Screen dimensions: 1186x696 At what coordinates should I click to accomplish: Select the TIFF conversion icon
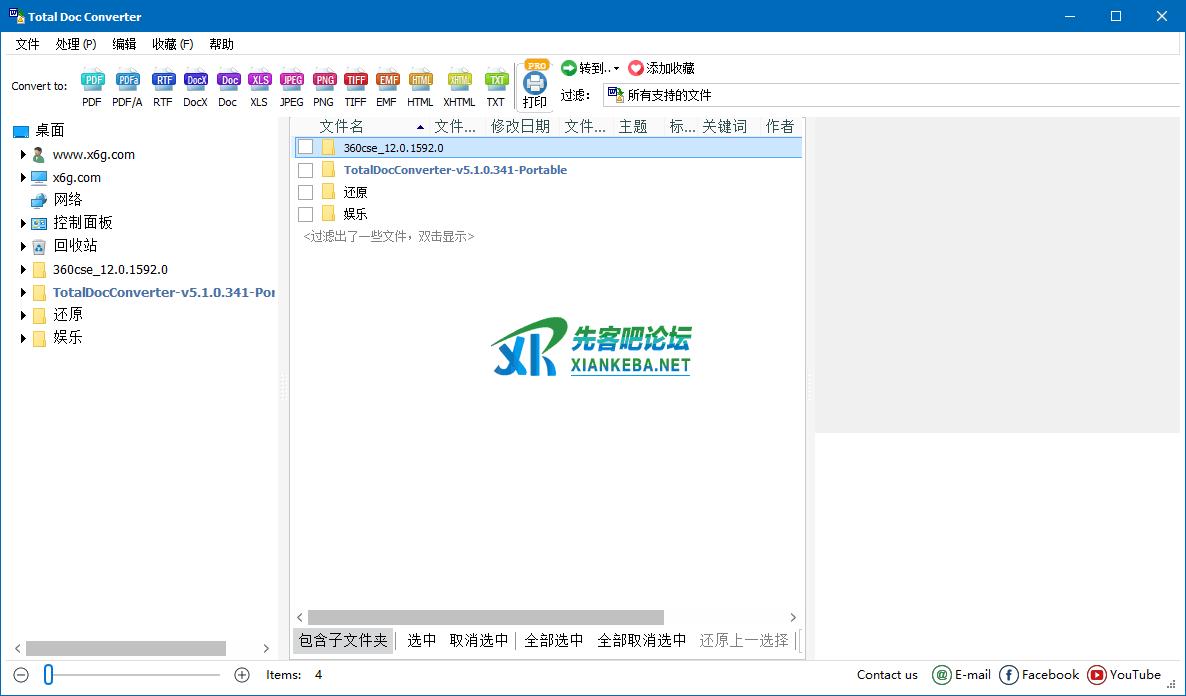(x=355, y=81)
